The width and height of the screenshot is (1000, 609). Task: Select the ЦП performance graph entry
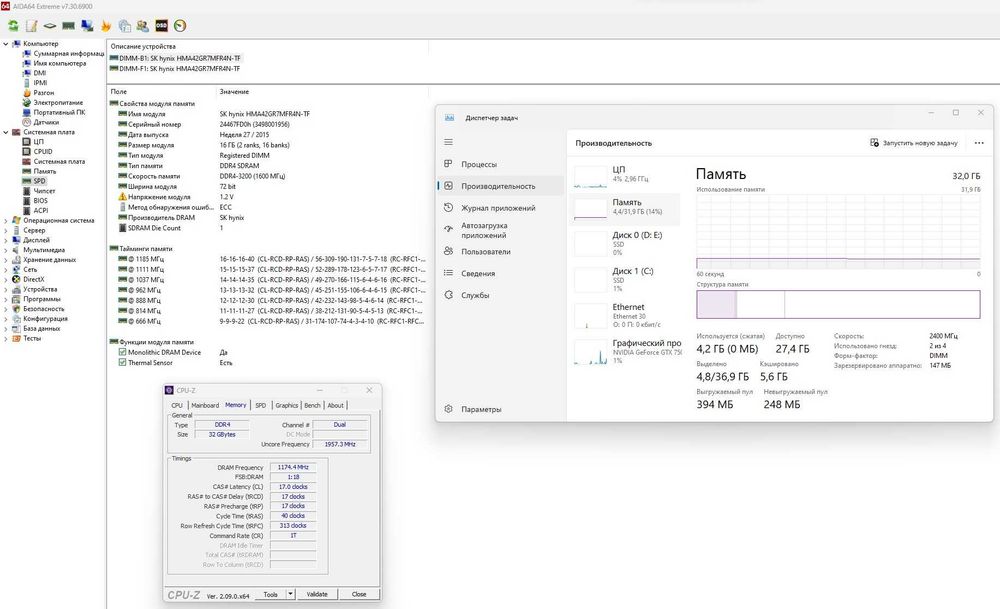pos(625,175)
